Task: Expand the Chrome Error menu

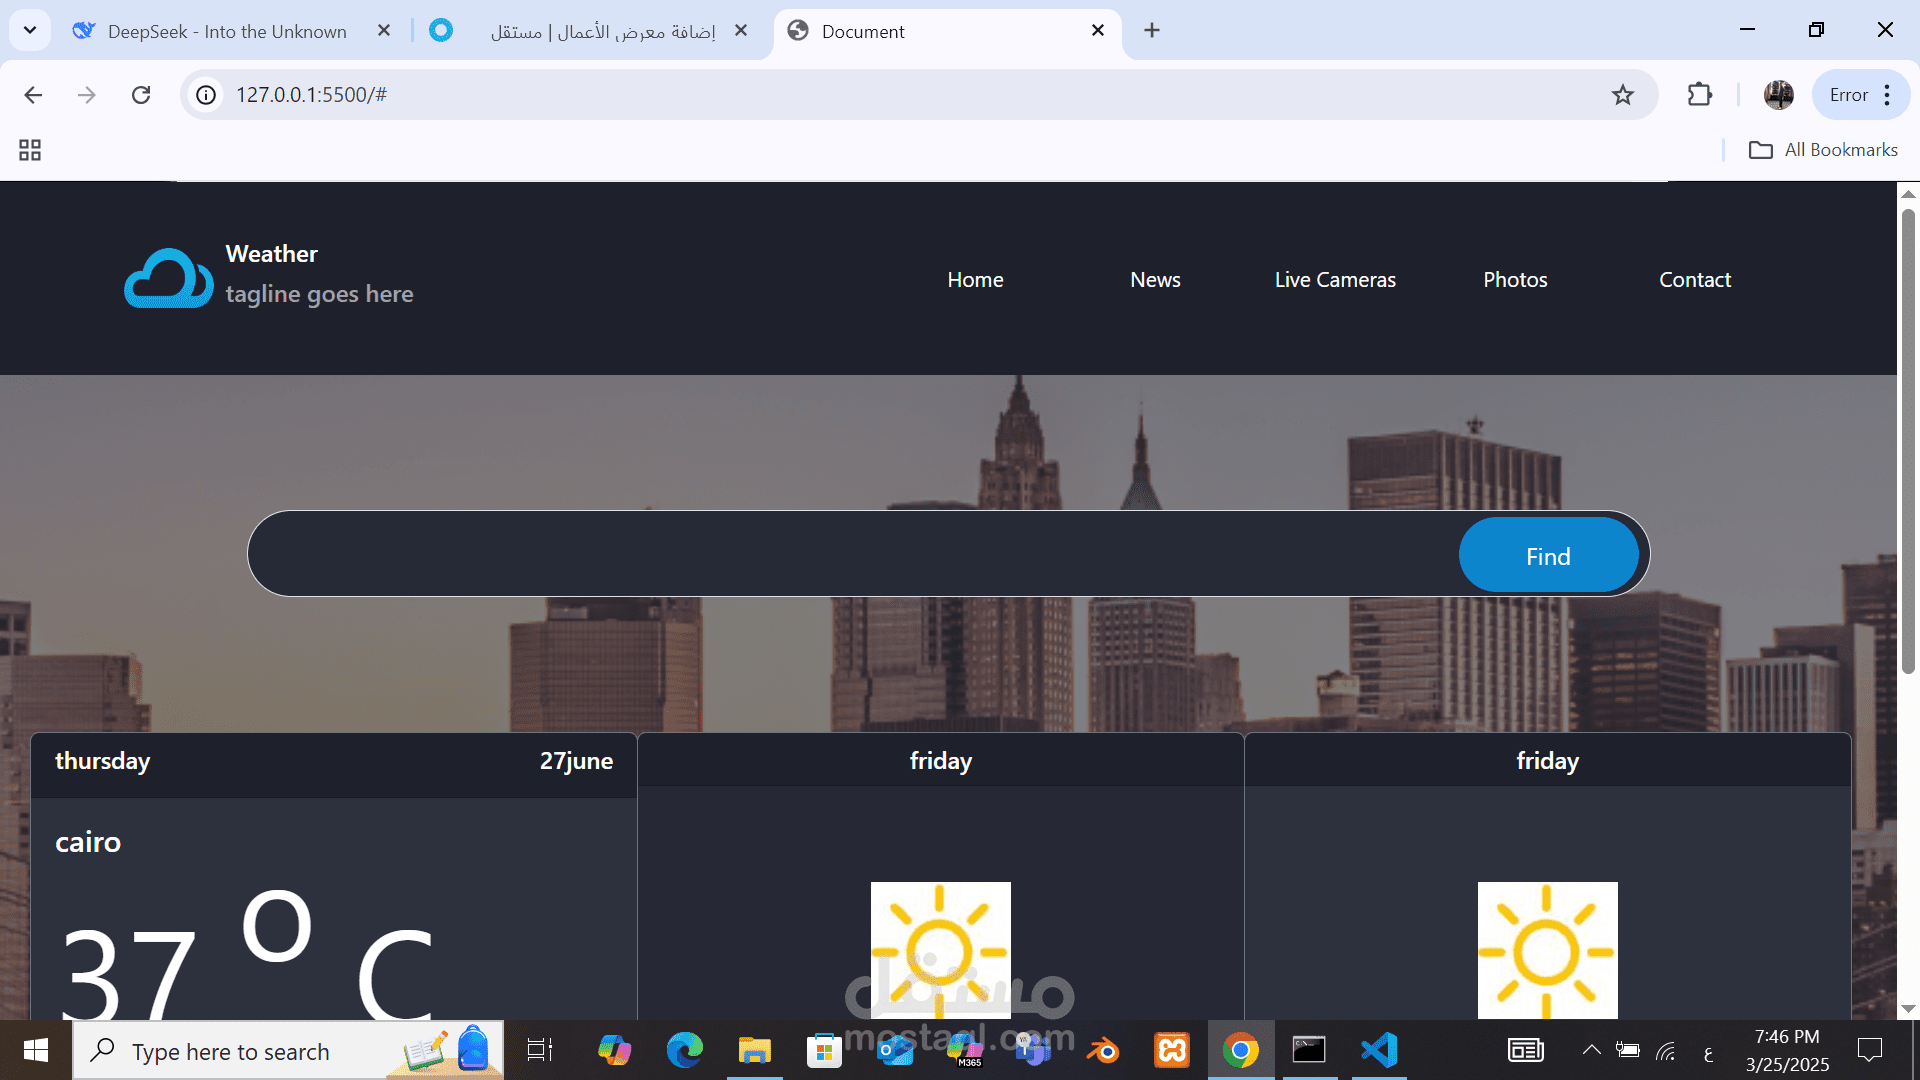Action: click(x=1861, y=95)
